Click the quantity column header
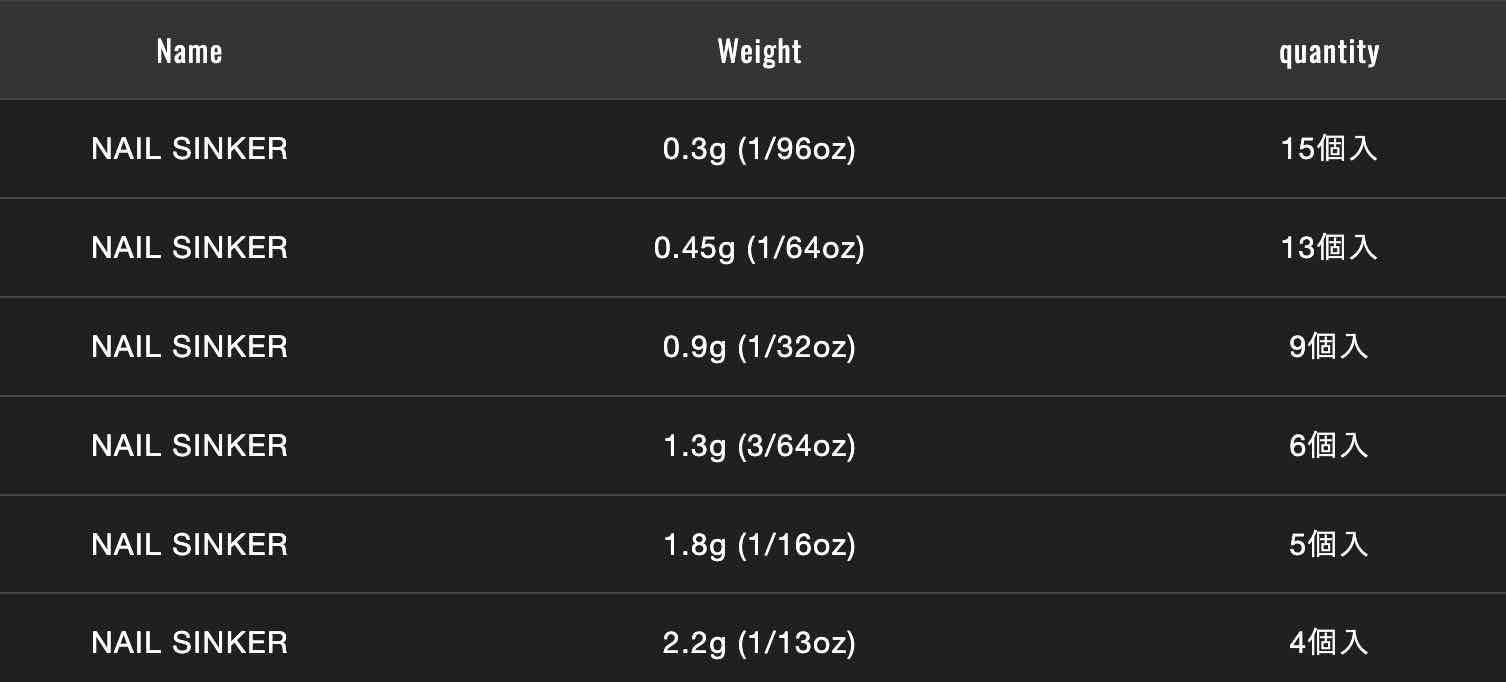 pos(1328,51)
